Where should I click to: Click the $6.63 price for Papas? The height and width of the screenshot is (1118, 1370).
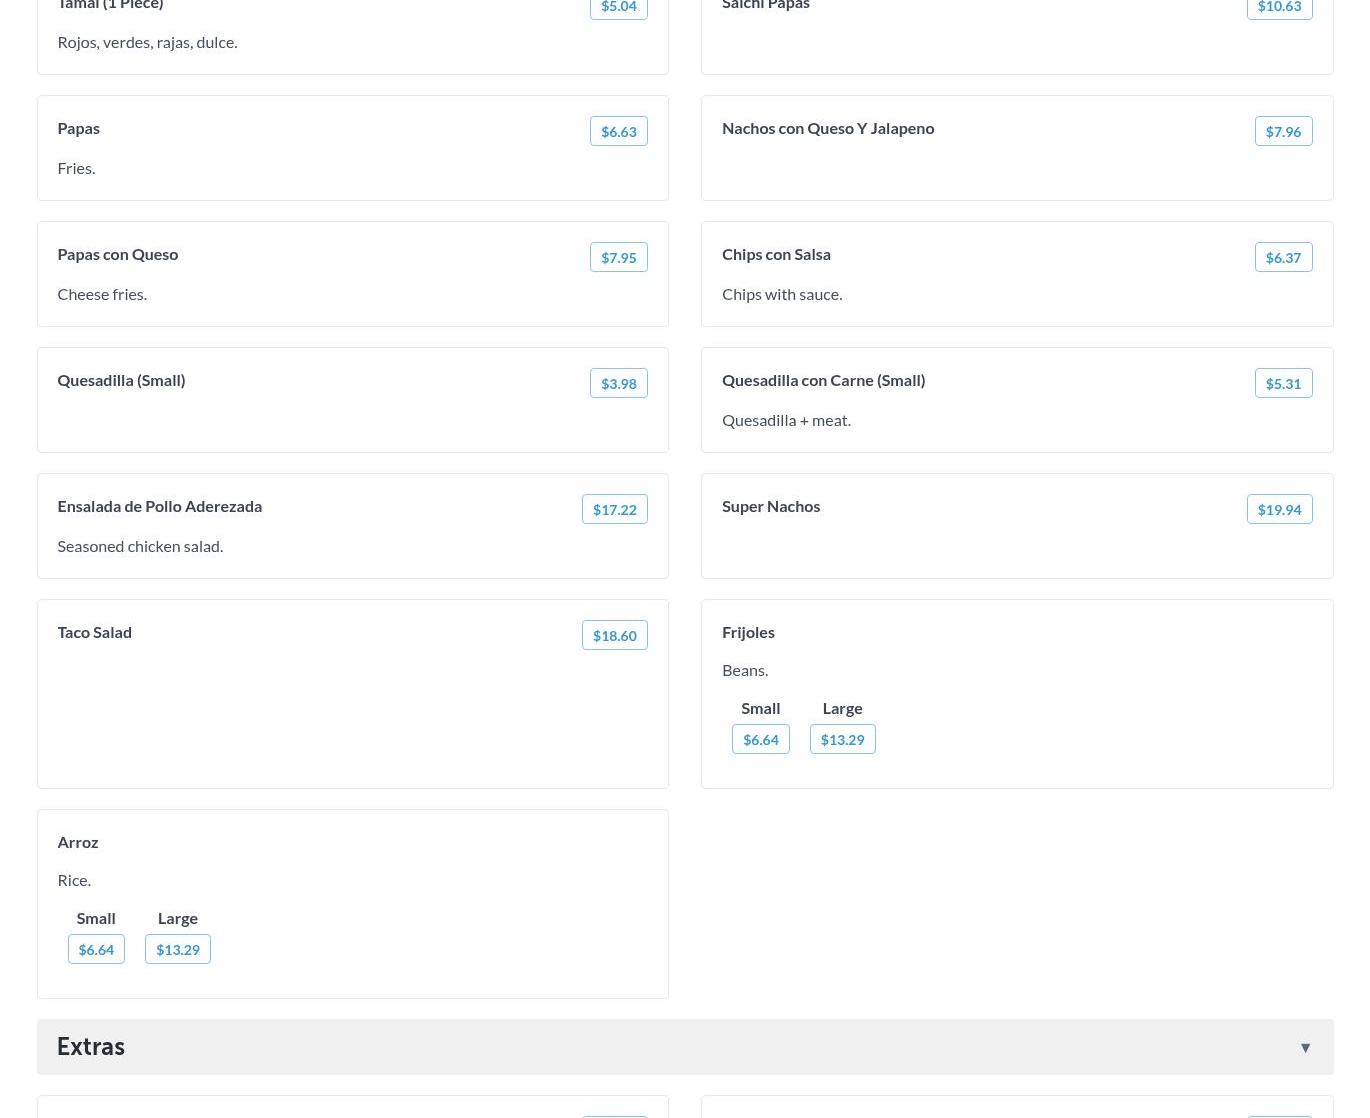click(x=618, y=131)
